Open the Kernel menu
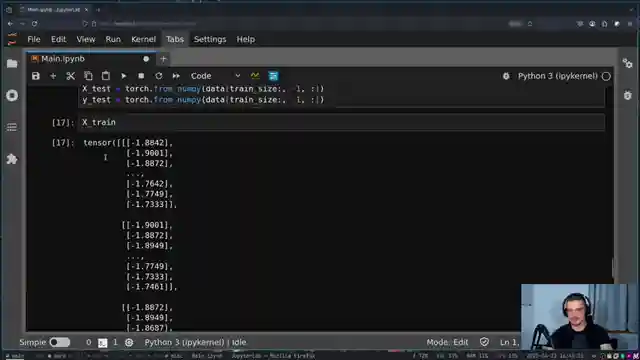This screenshot has width=640, height=360. pyautogui.click(x=143, y=39)
